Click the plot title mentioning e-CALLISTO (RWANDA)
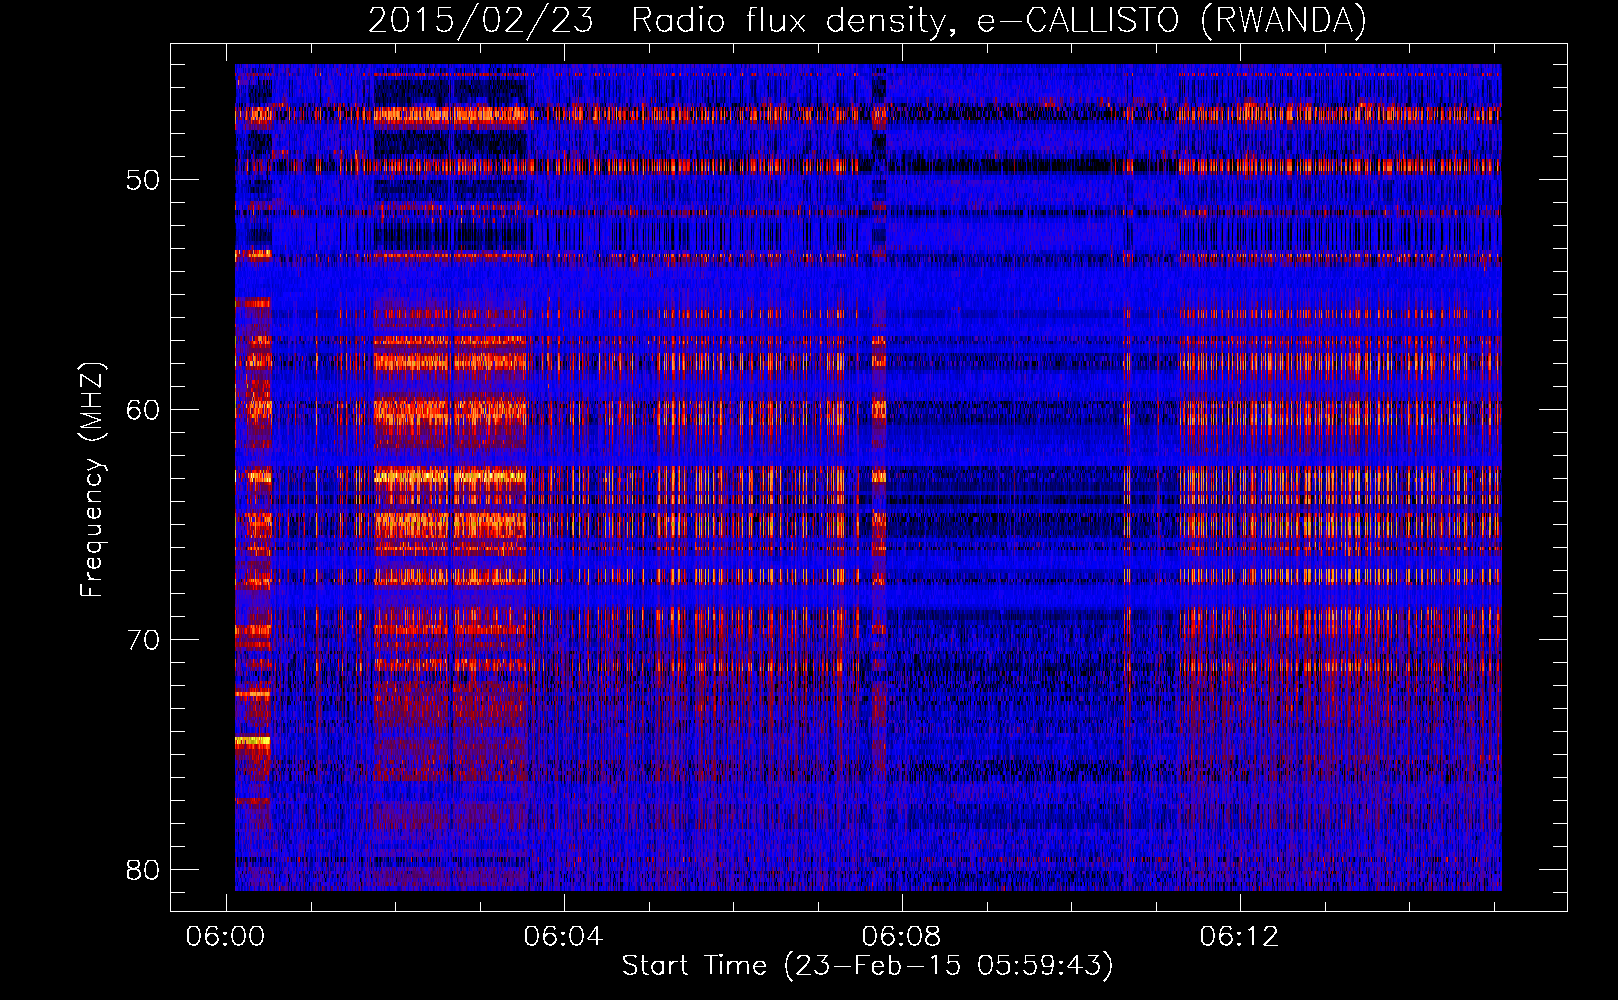The image size is (1618, 1000). click(867, 20)
